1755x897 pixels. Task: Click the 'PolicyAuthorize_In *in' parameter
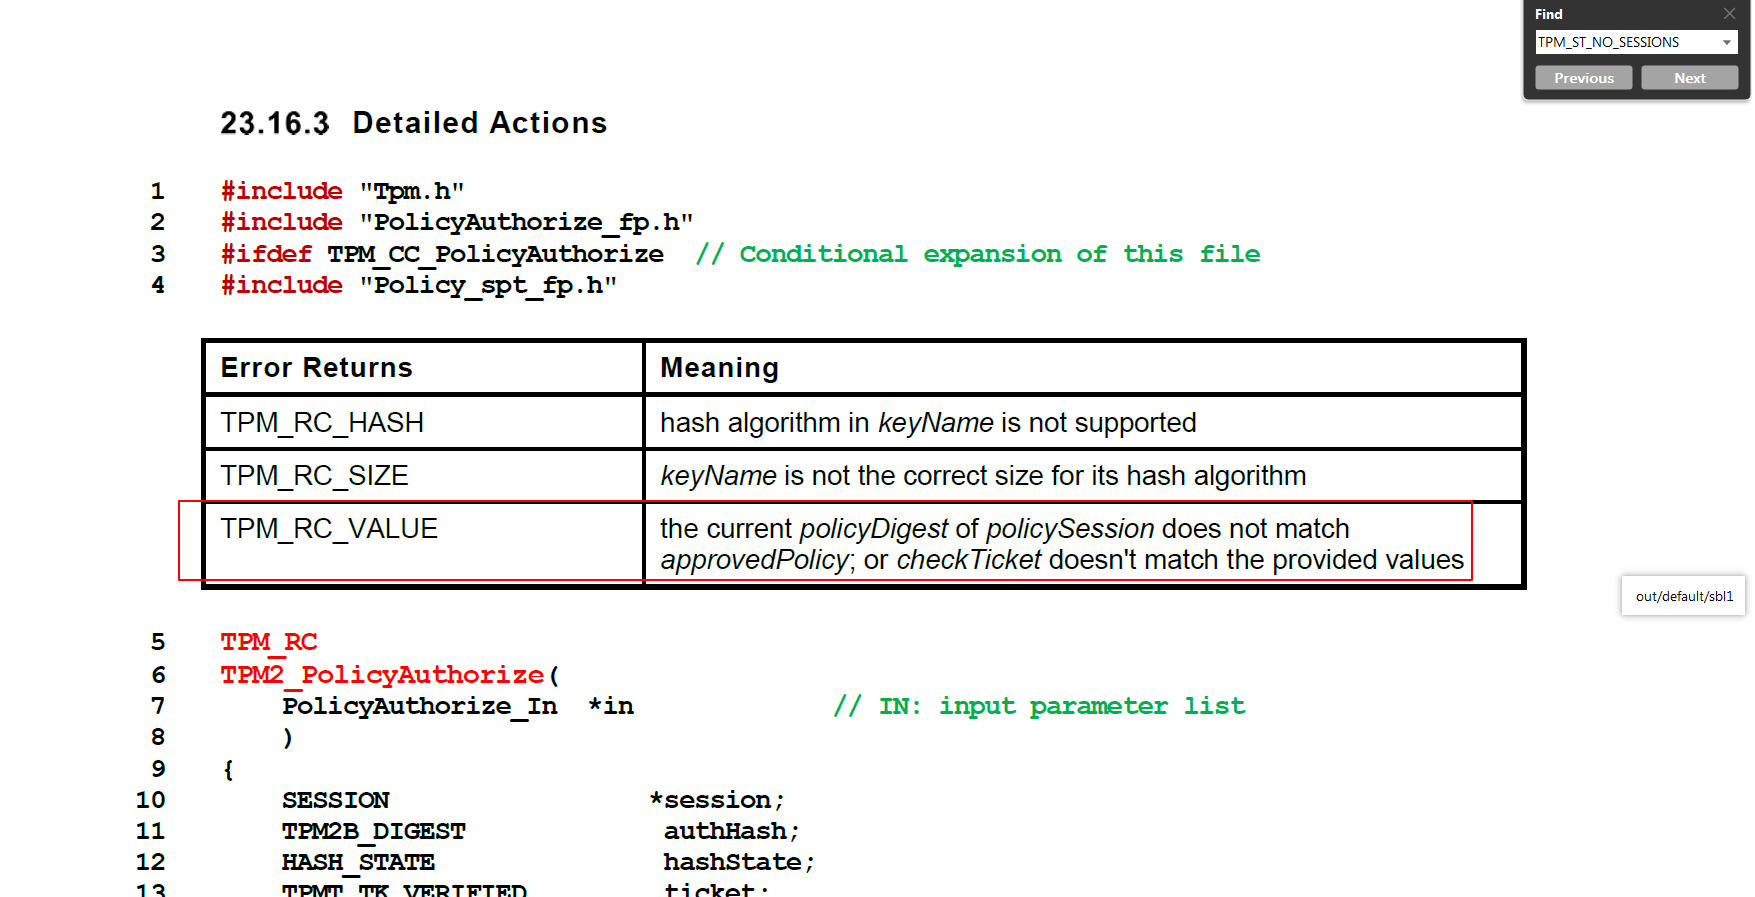pyautogui.click(x=458, y=706)
